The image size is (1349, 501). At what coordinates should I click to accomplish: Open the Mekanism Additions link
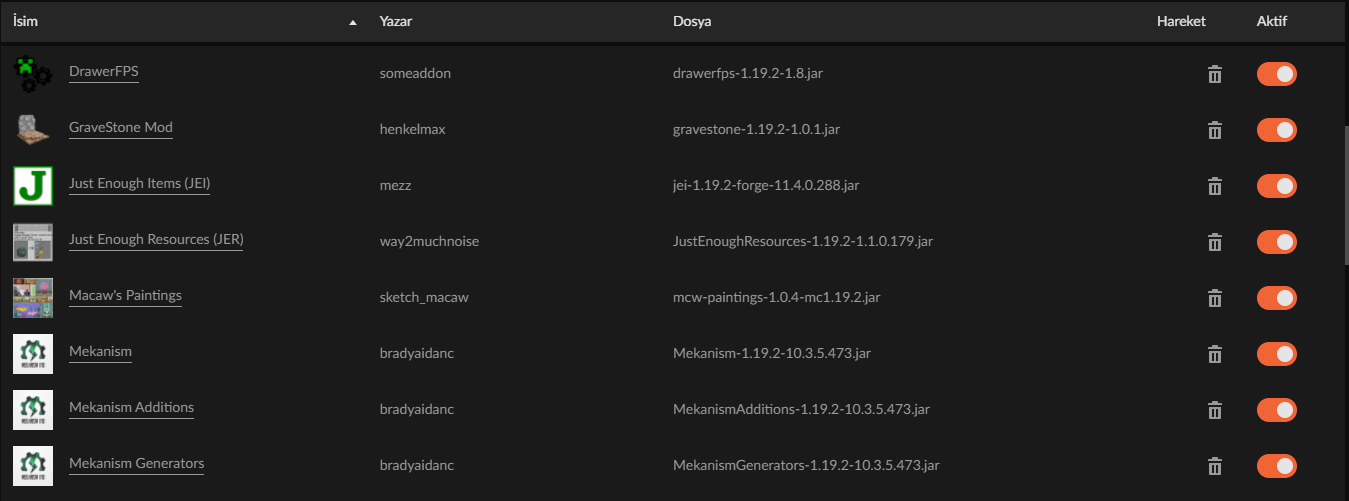point(131,408)
